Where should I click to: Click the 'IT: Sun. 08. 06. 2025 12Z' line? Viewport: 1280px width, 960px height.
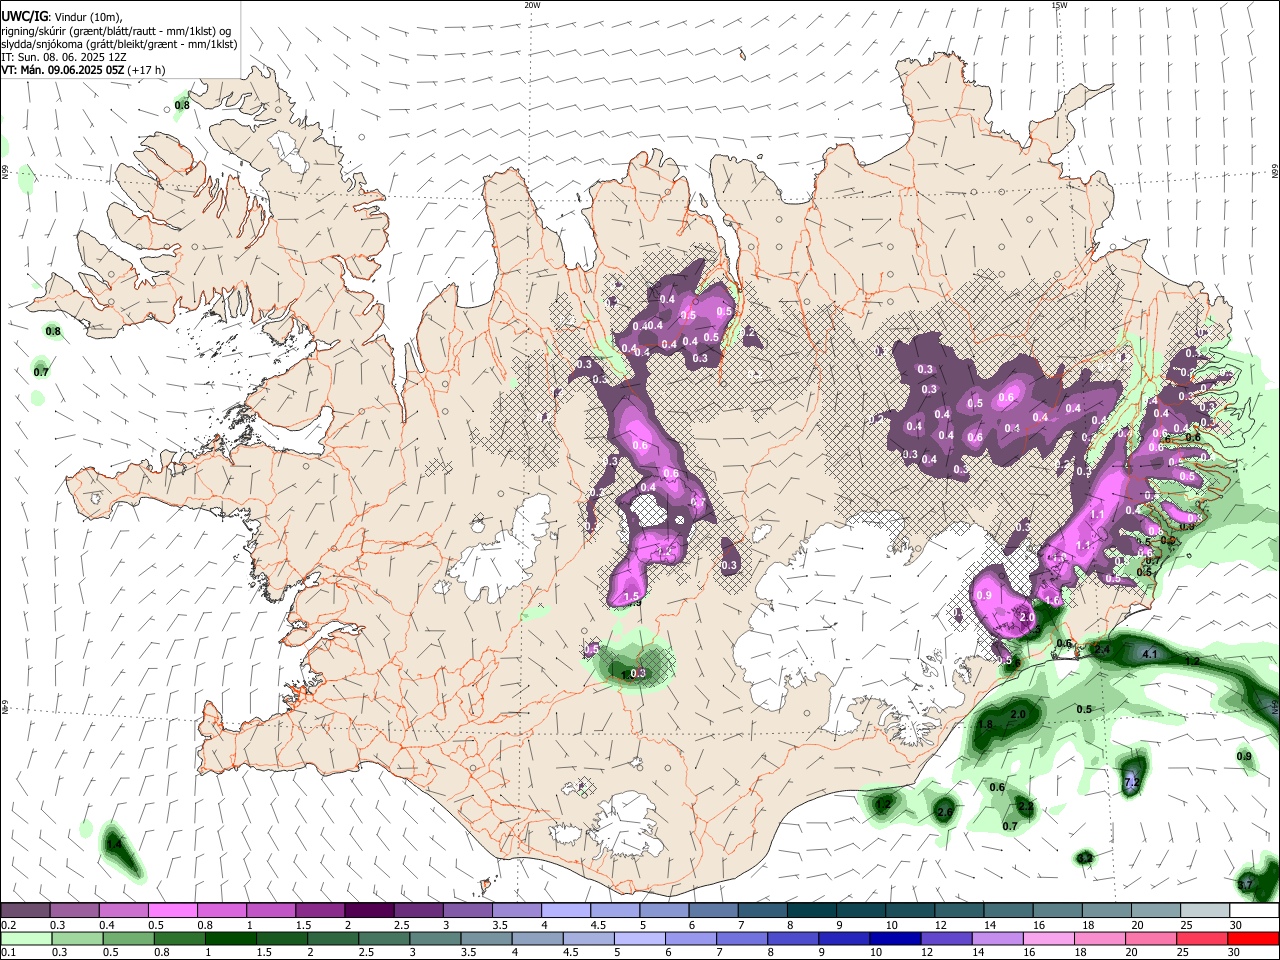64,57
